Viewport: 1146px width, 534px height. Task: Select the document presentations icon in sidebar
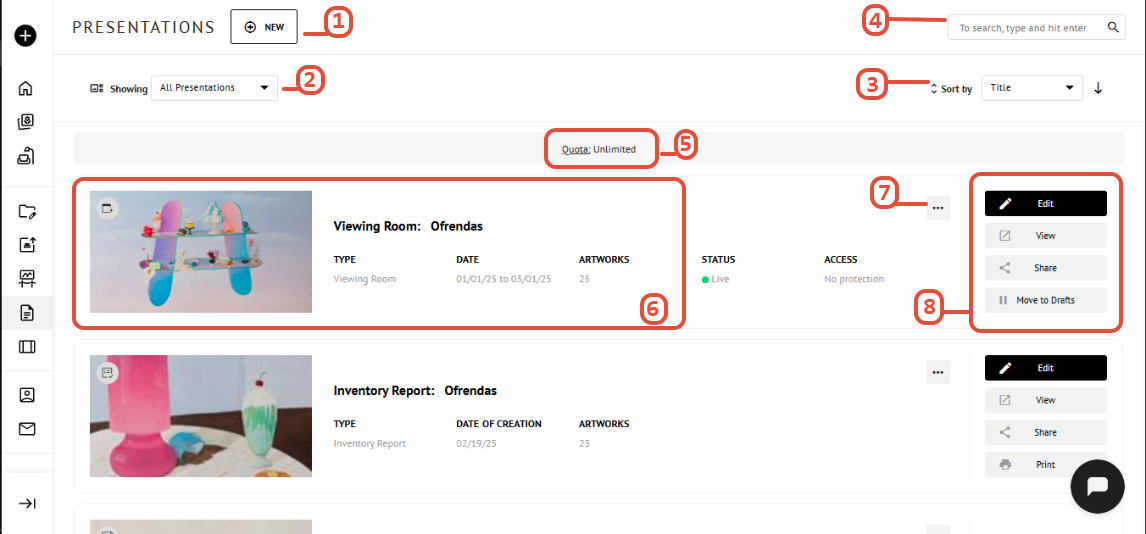[x=26, y=313]
